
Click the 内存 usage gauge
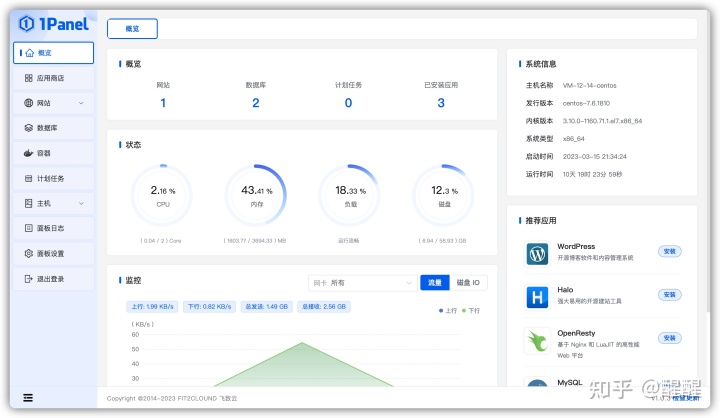point(256,195)
